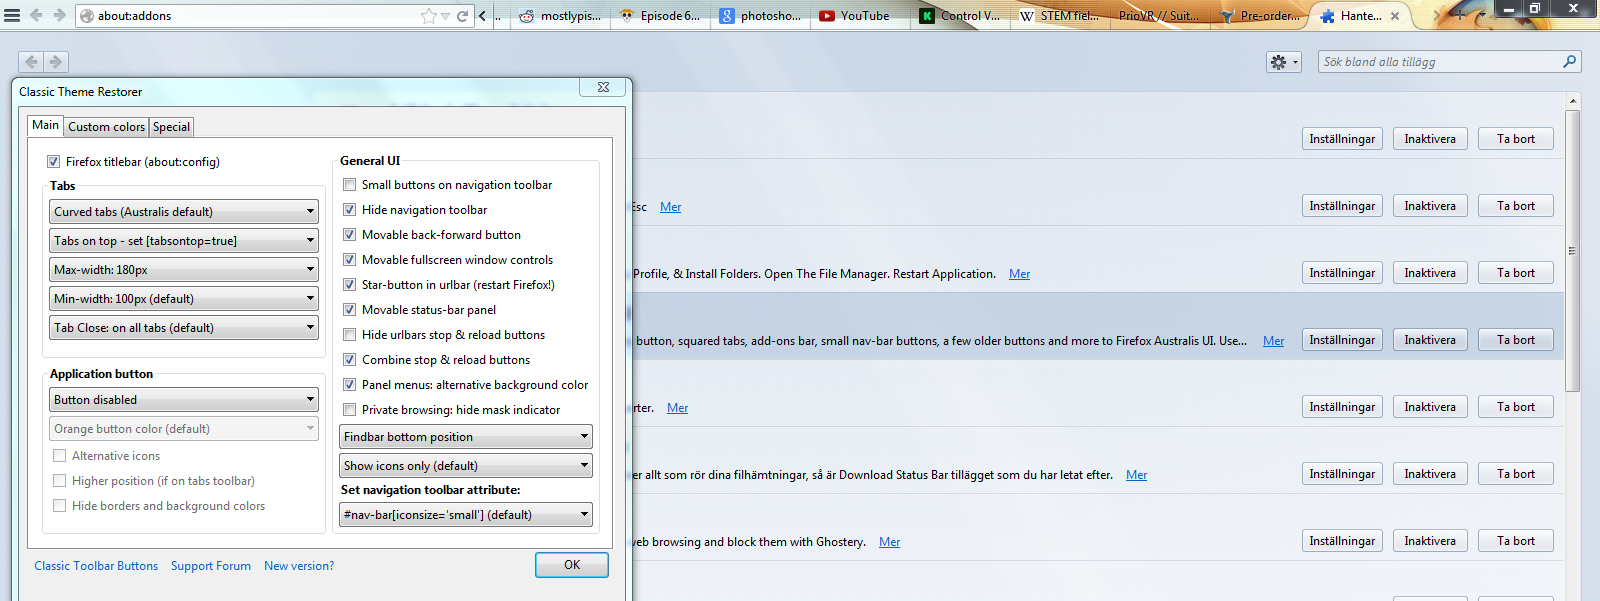Toggle Movable status-bar panel checkbox
Screen dimensions: 1600x601
click(x=349, y=310)
